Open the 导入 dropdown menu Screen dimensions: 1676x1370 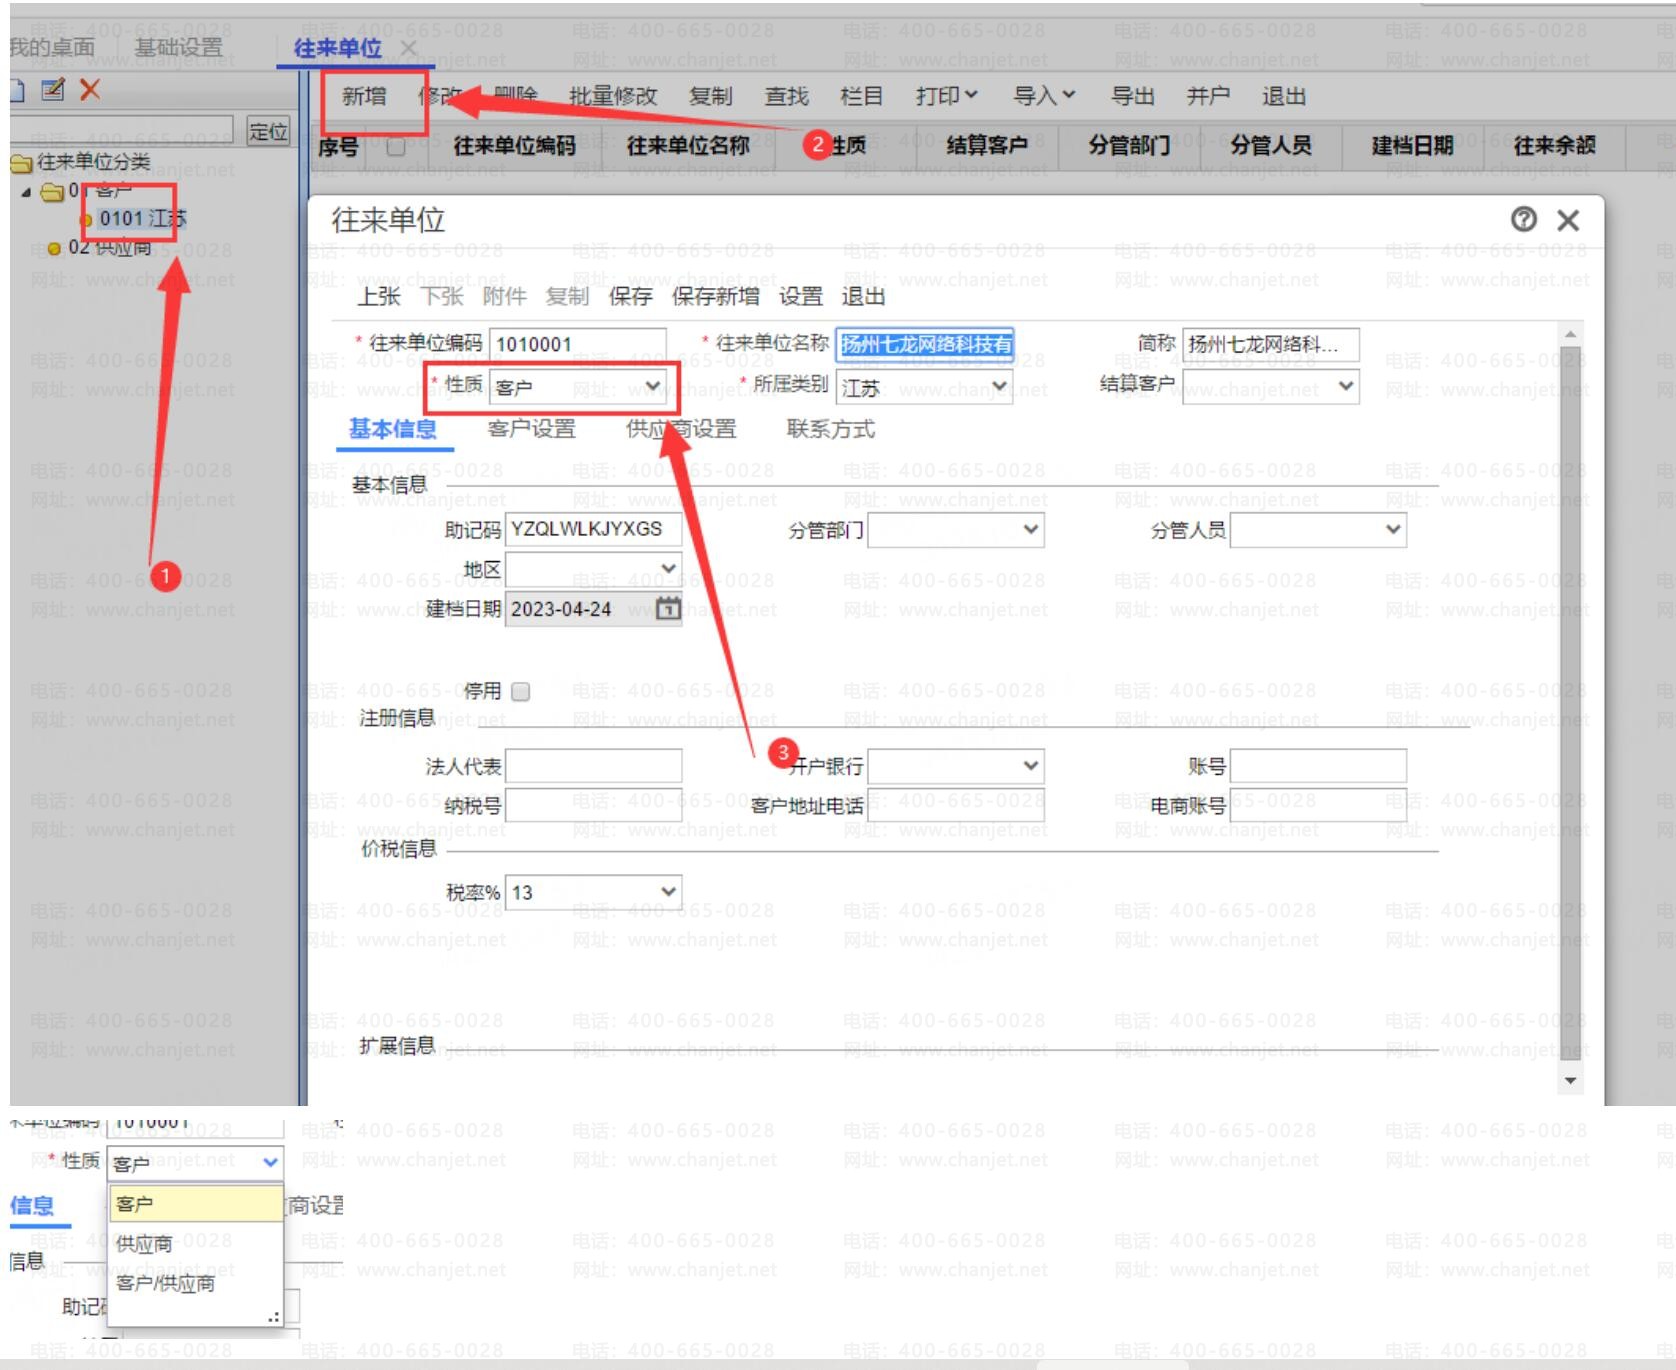point(1044,96)
